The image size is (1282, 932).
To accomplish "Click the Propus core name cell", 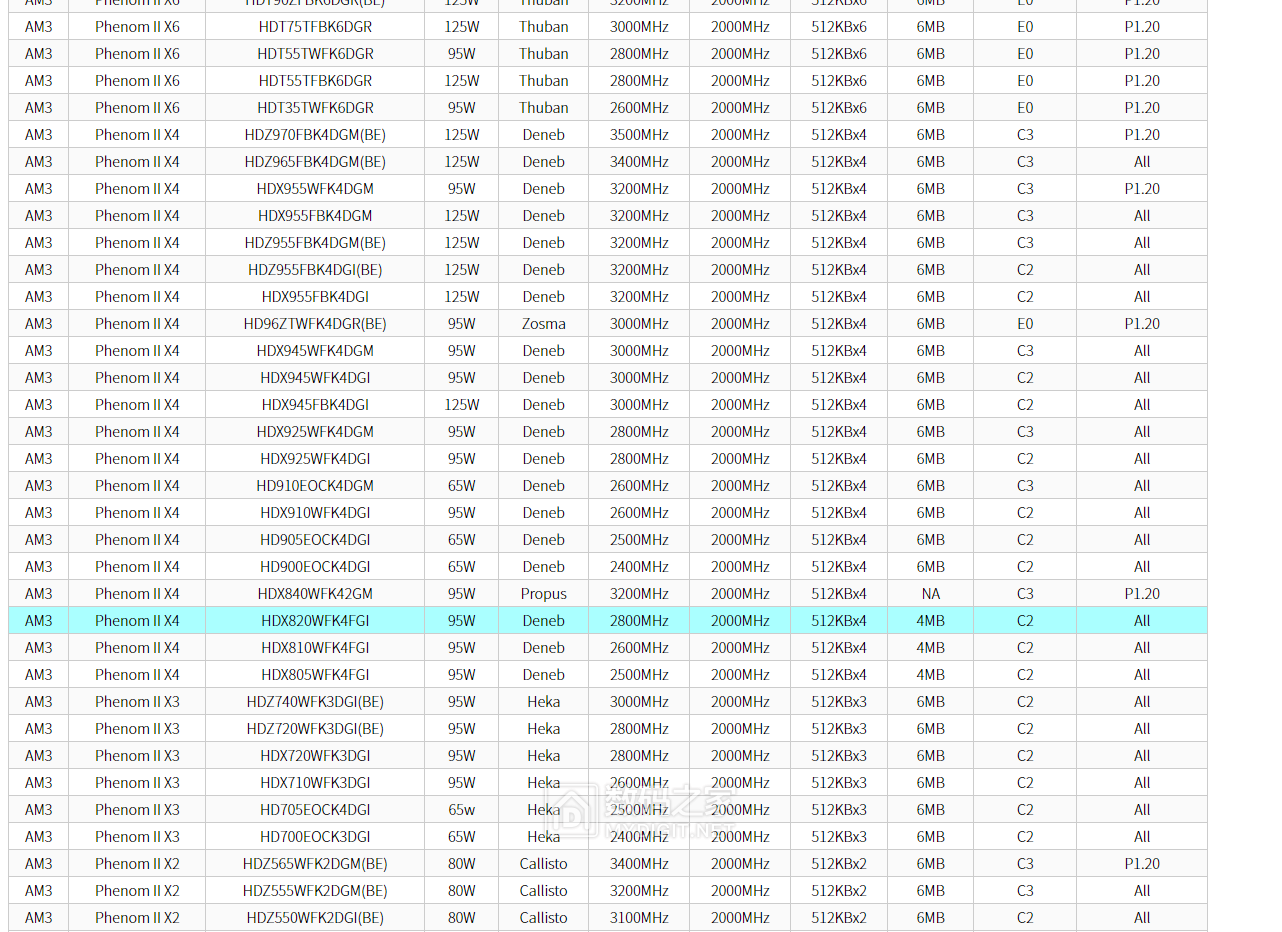I will [x=543, y=594].
